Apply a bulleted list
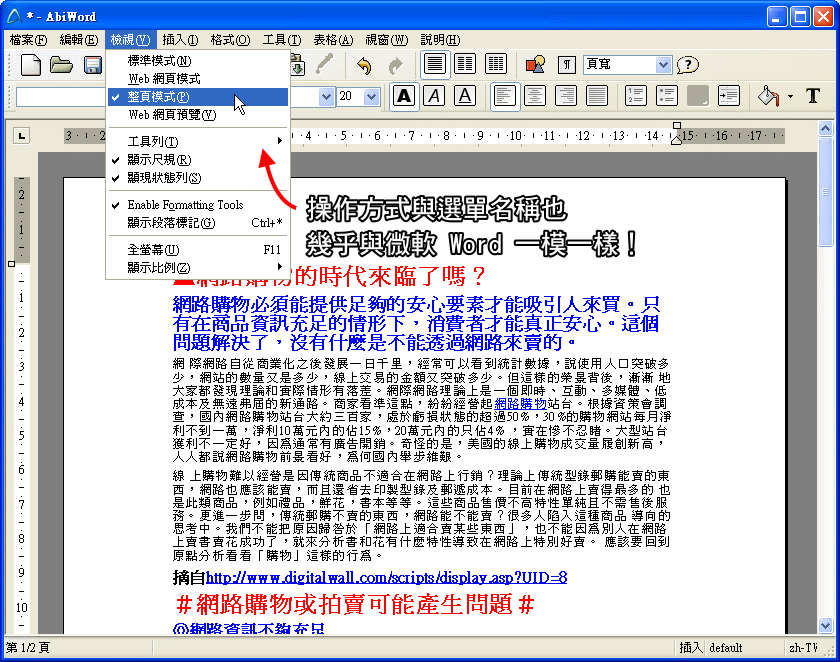840x662 pixels. (667, 96)
